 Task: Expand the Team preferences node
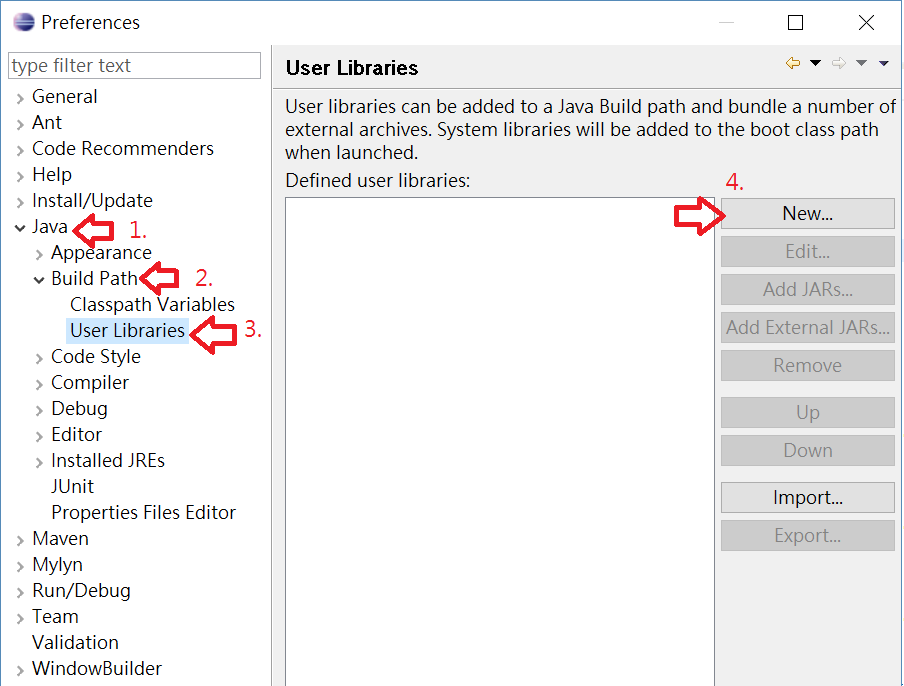20,618
